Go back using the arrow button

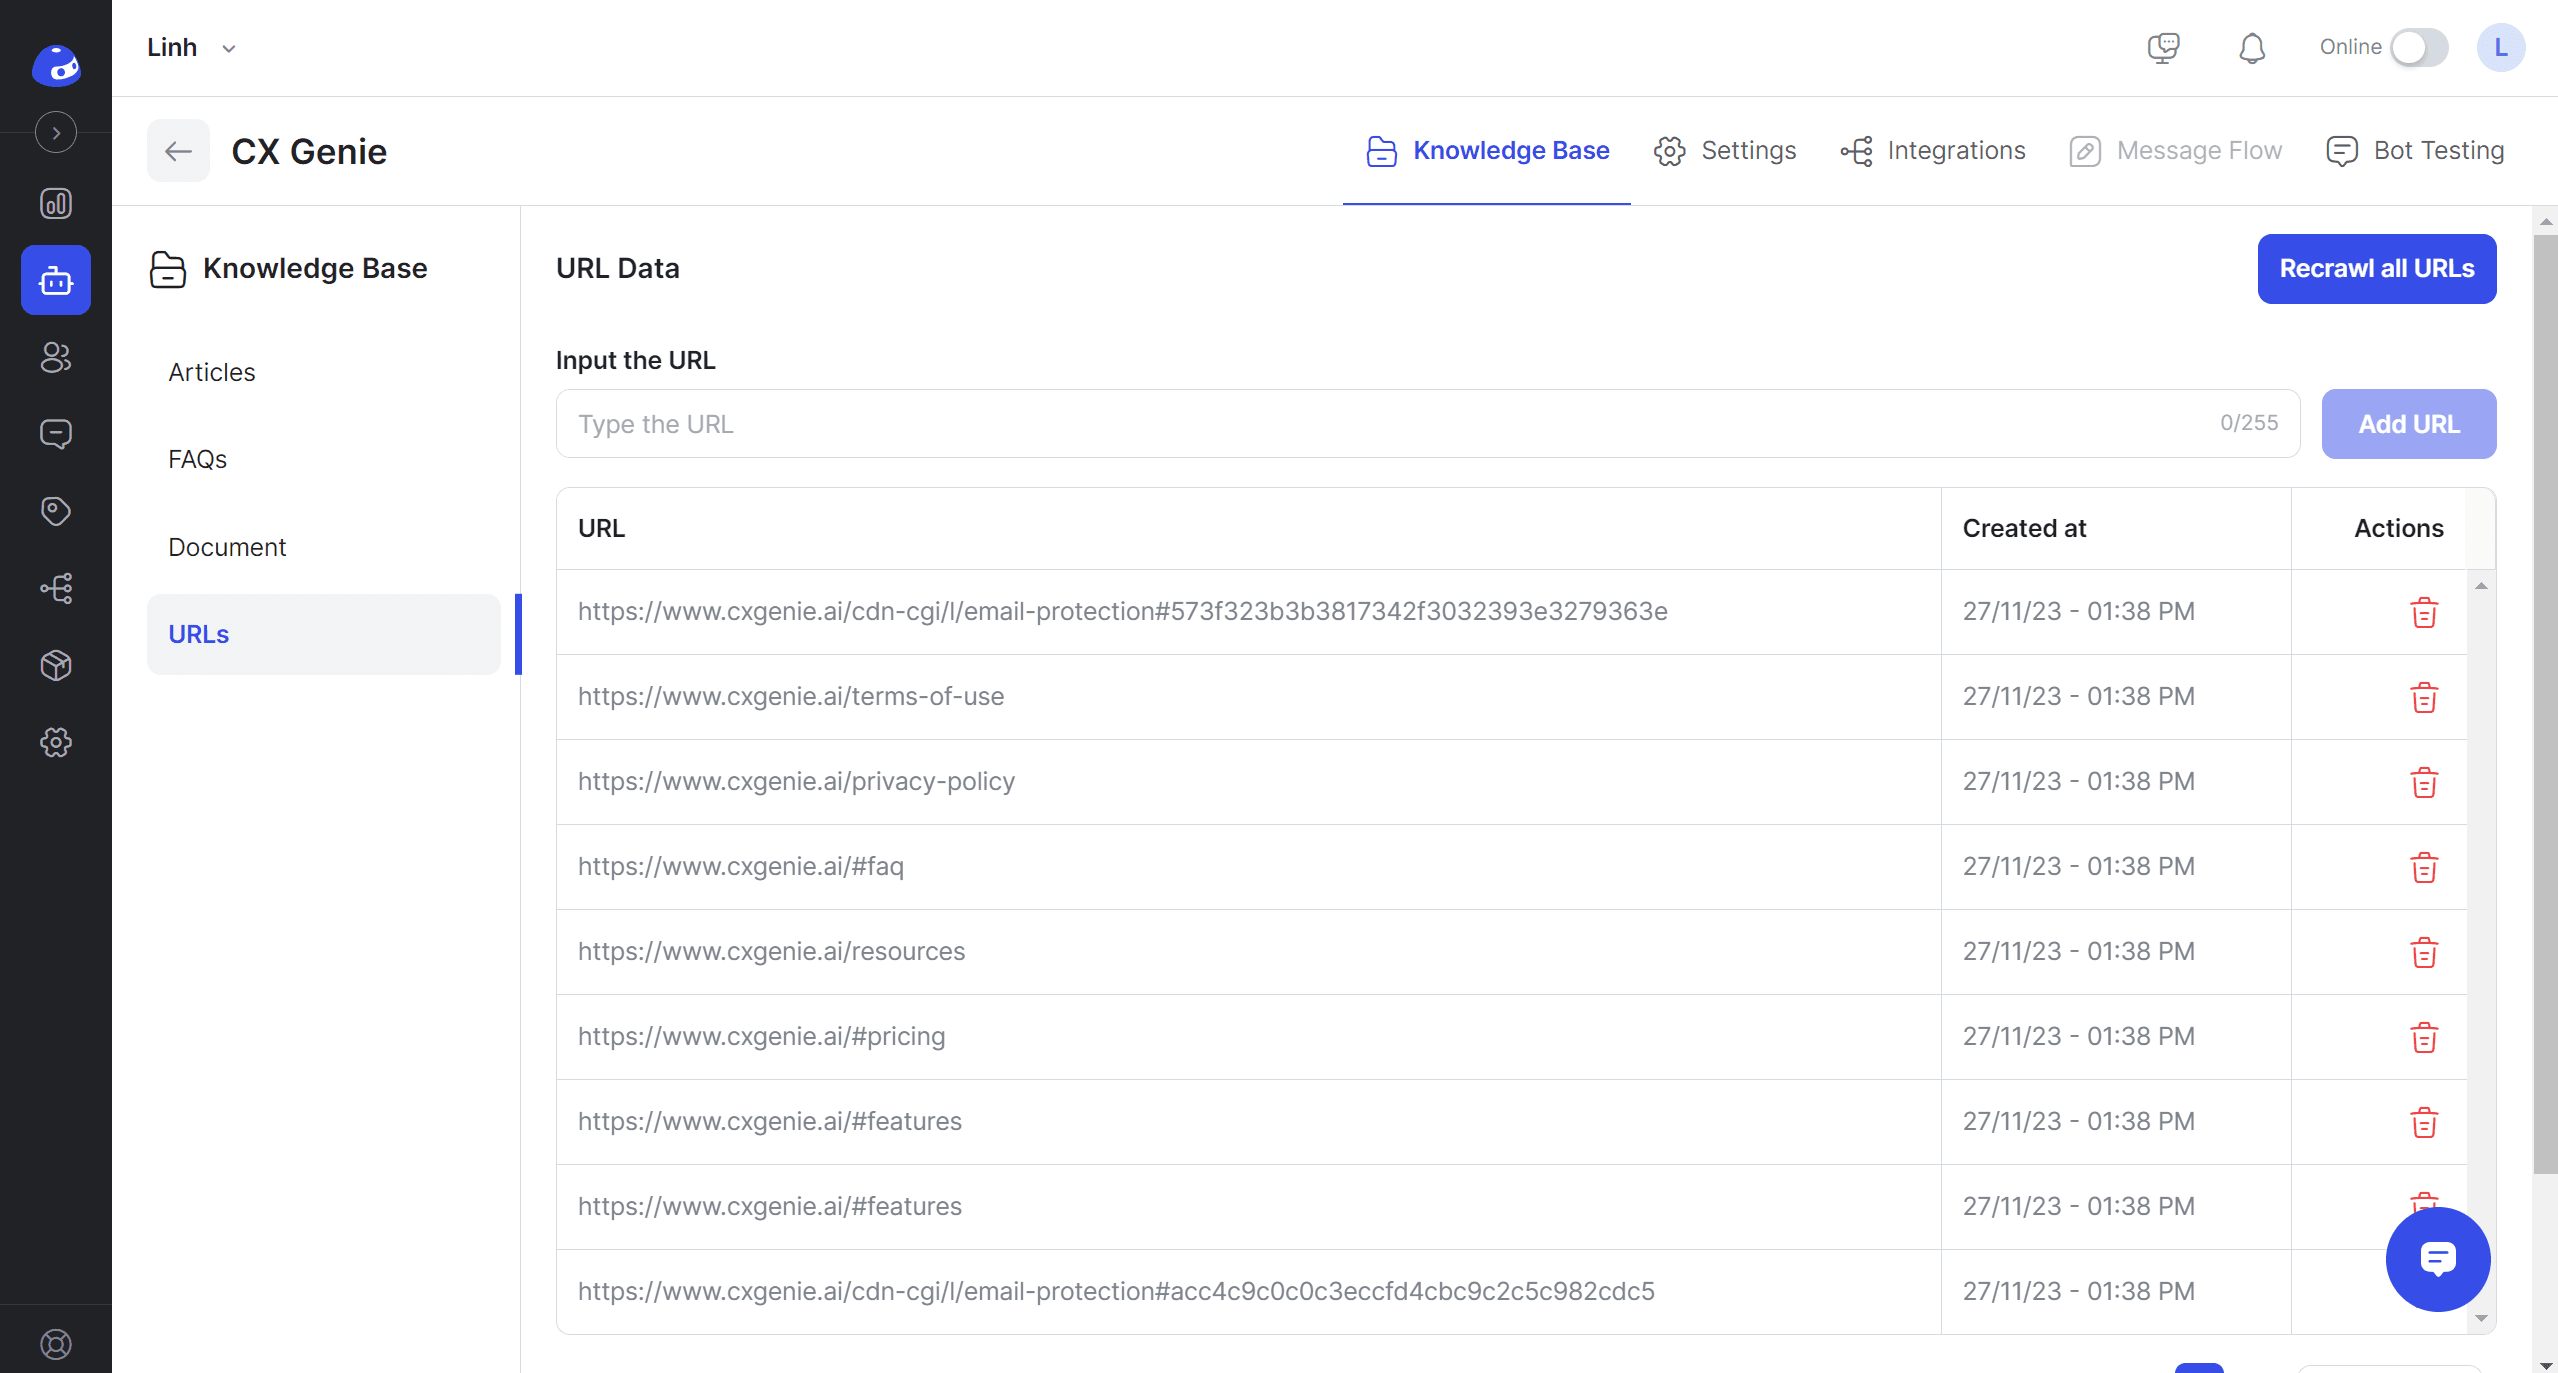click(178, 151)
